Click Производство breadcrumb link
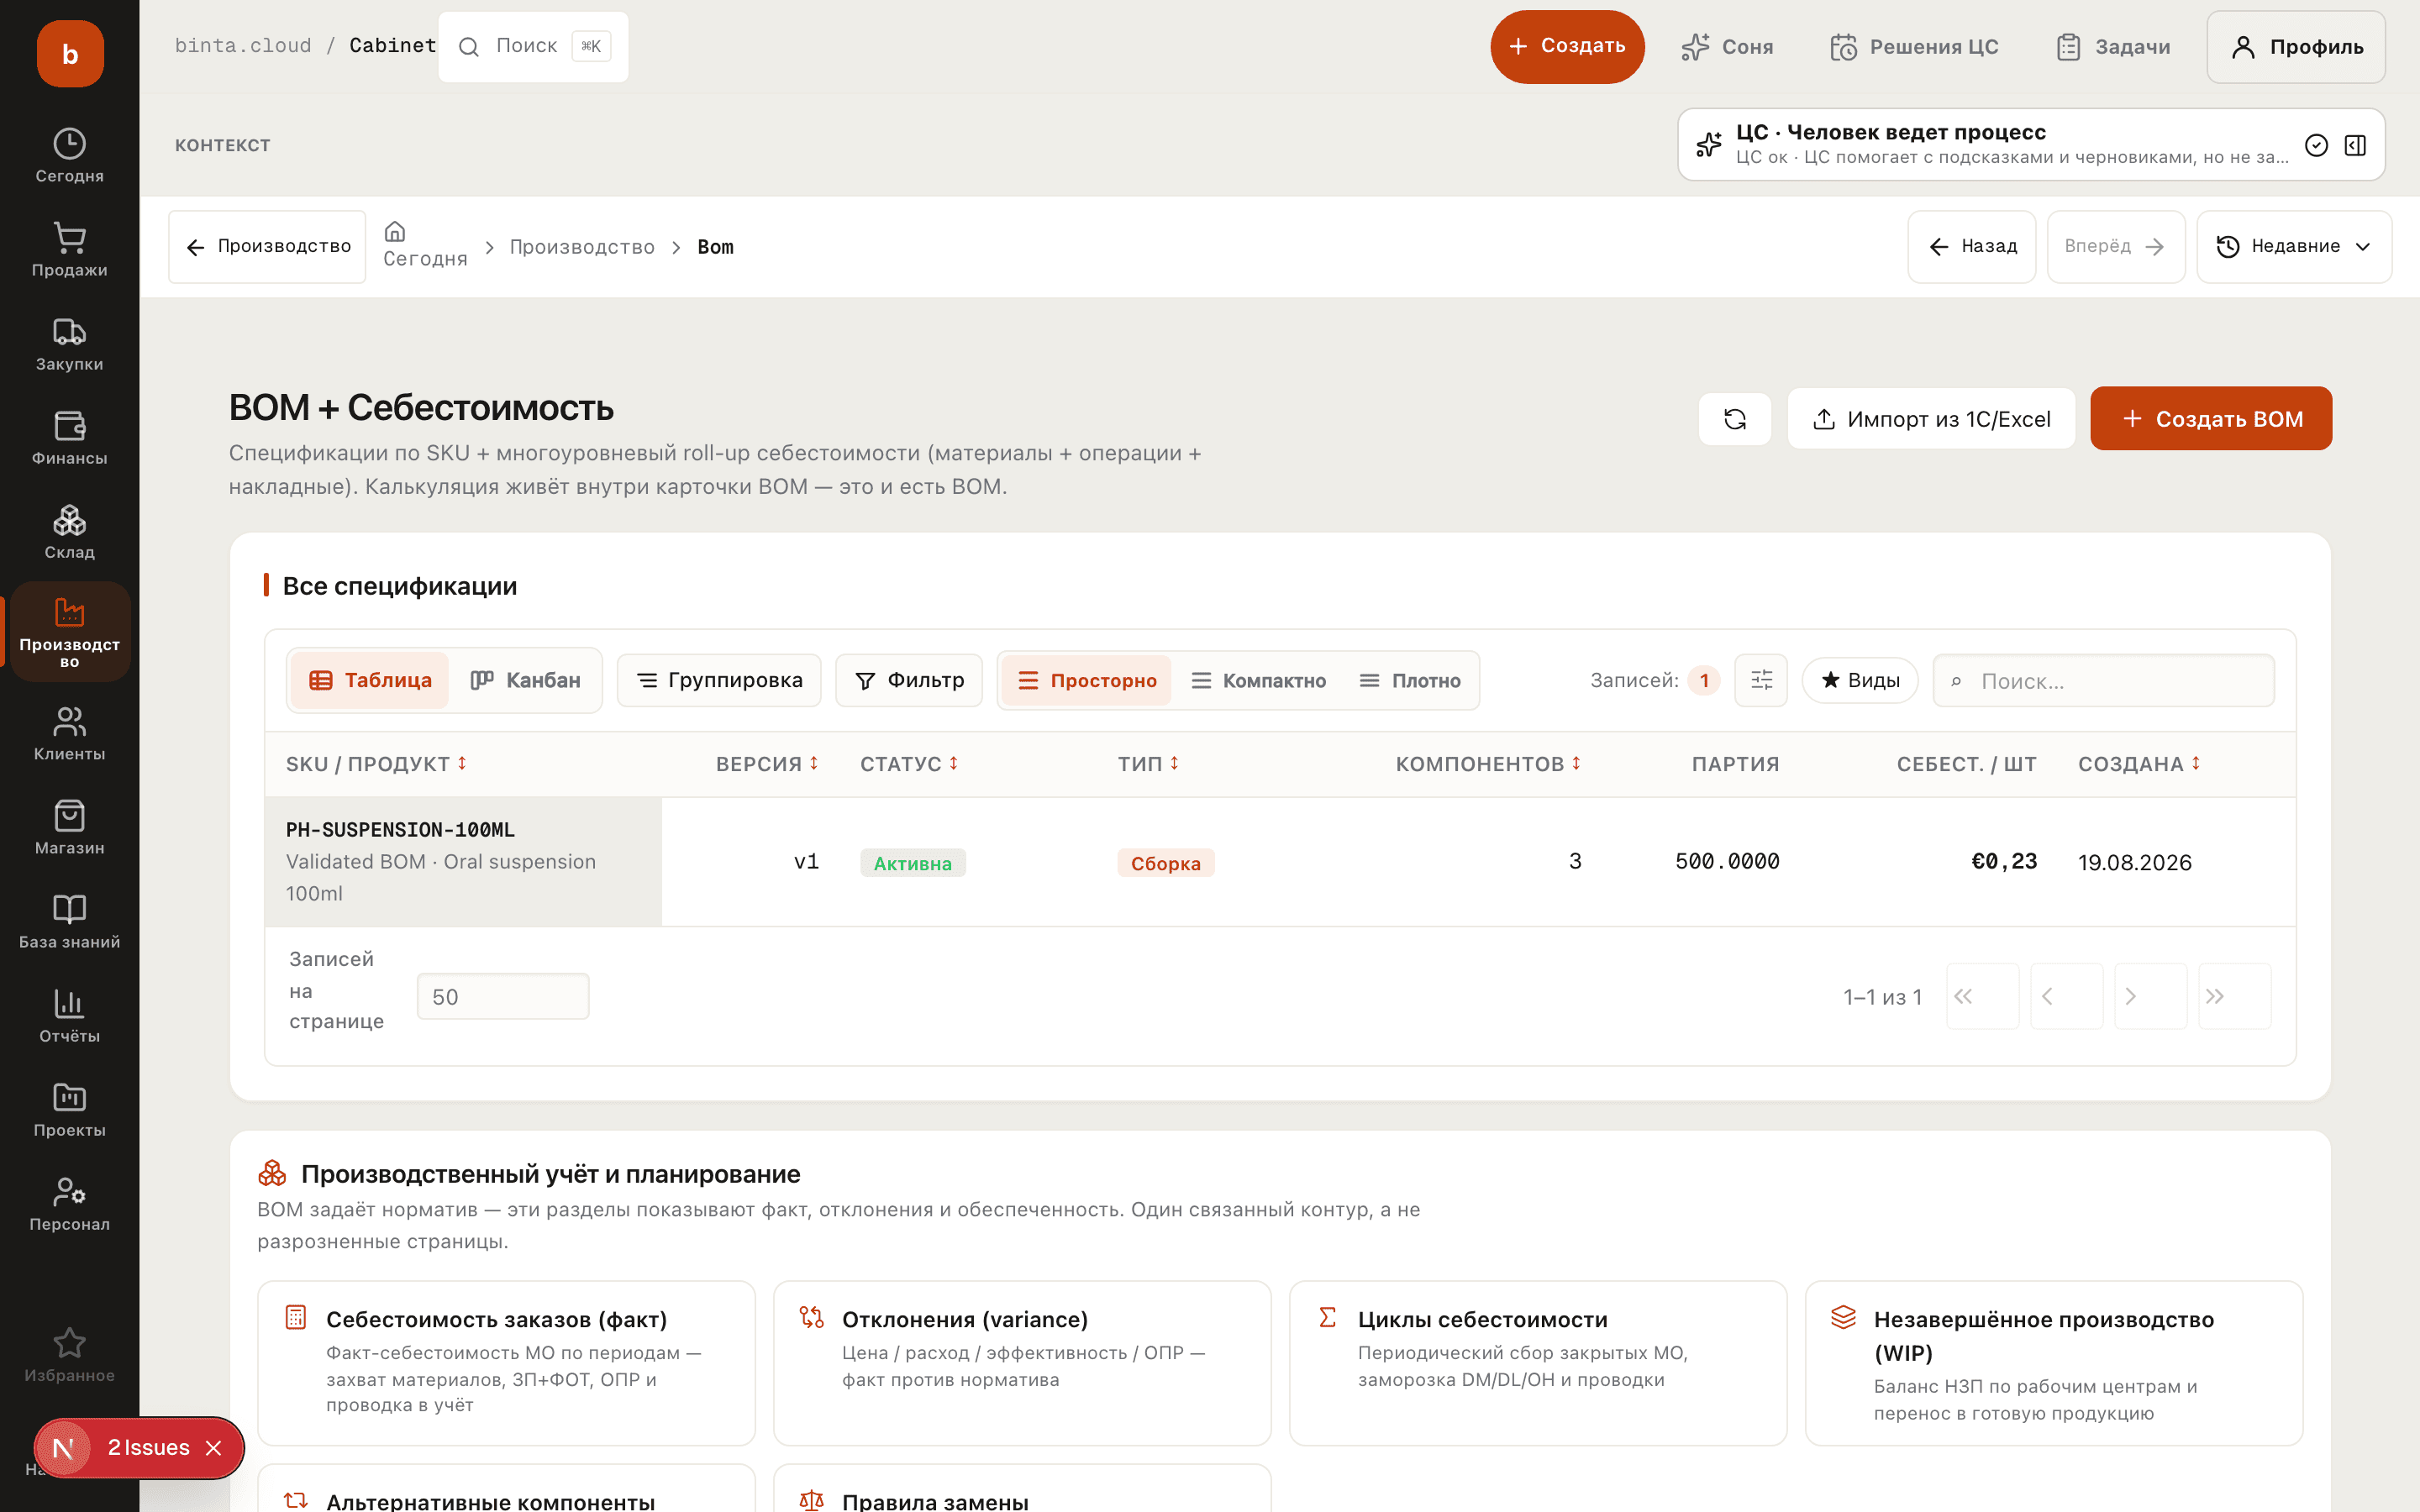2420x1512 pixels. pyautogui.click(x=582, y=247)
